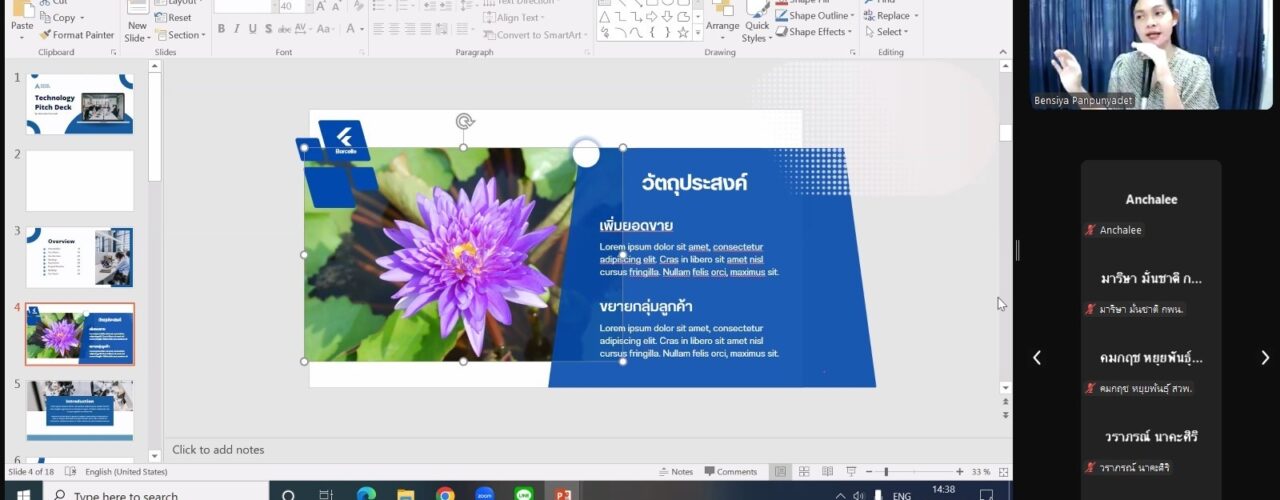Viewport: 1280px width, 500px height.
Task: Apply Italic formatting
Action: 237,29
